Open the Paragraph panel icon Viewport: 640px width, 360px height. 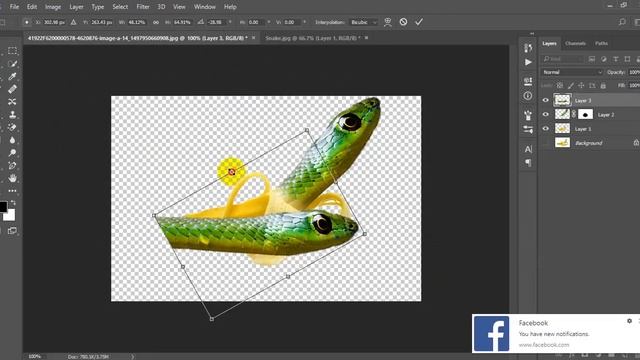click(528, 163)
